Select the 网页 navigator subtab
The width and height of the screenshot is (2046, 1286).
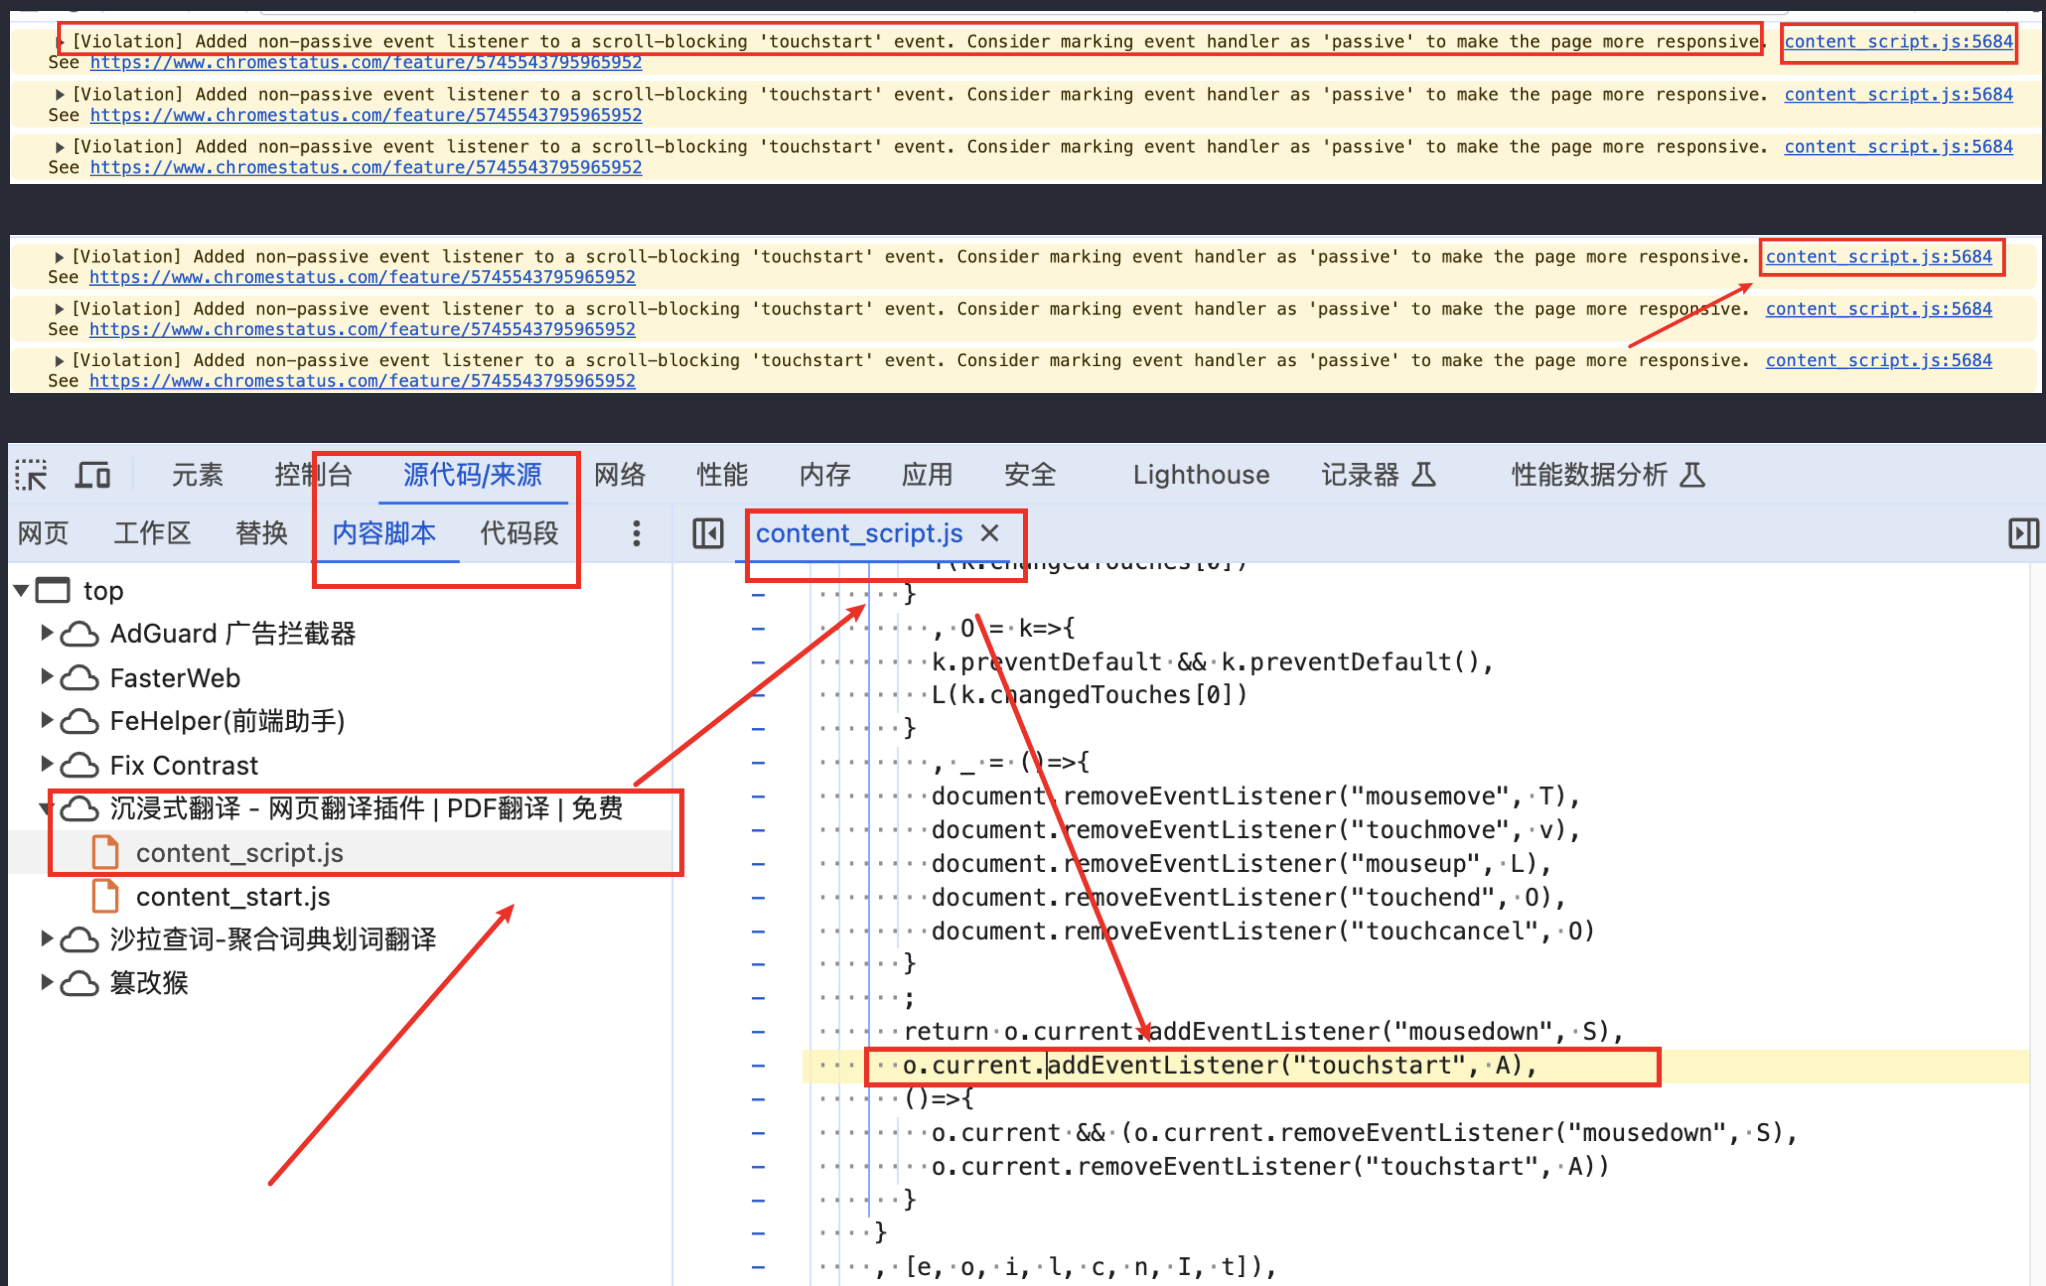pos(43,533)
